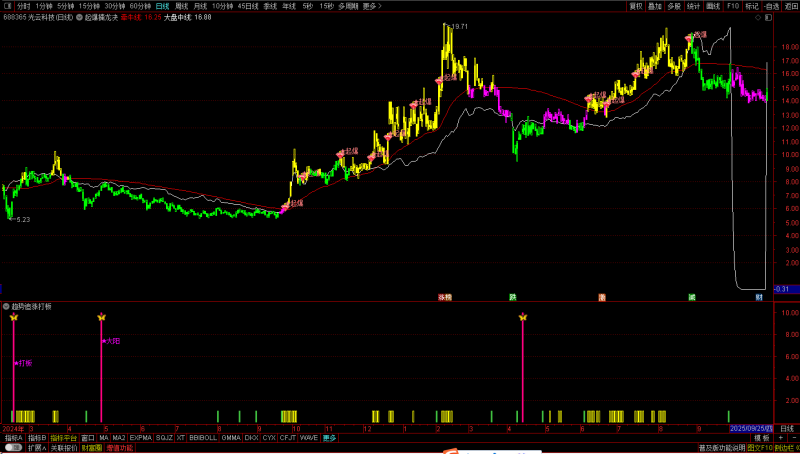Image resolution: width=800 pixels, height=454 pixels.
Task: Click the panel icon under 自选 button
Action: coord(770,17)
